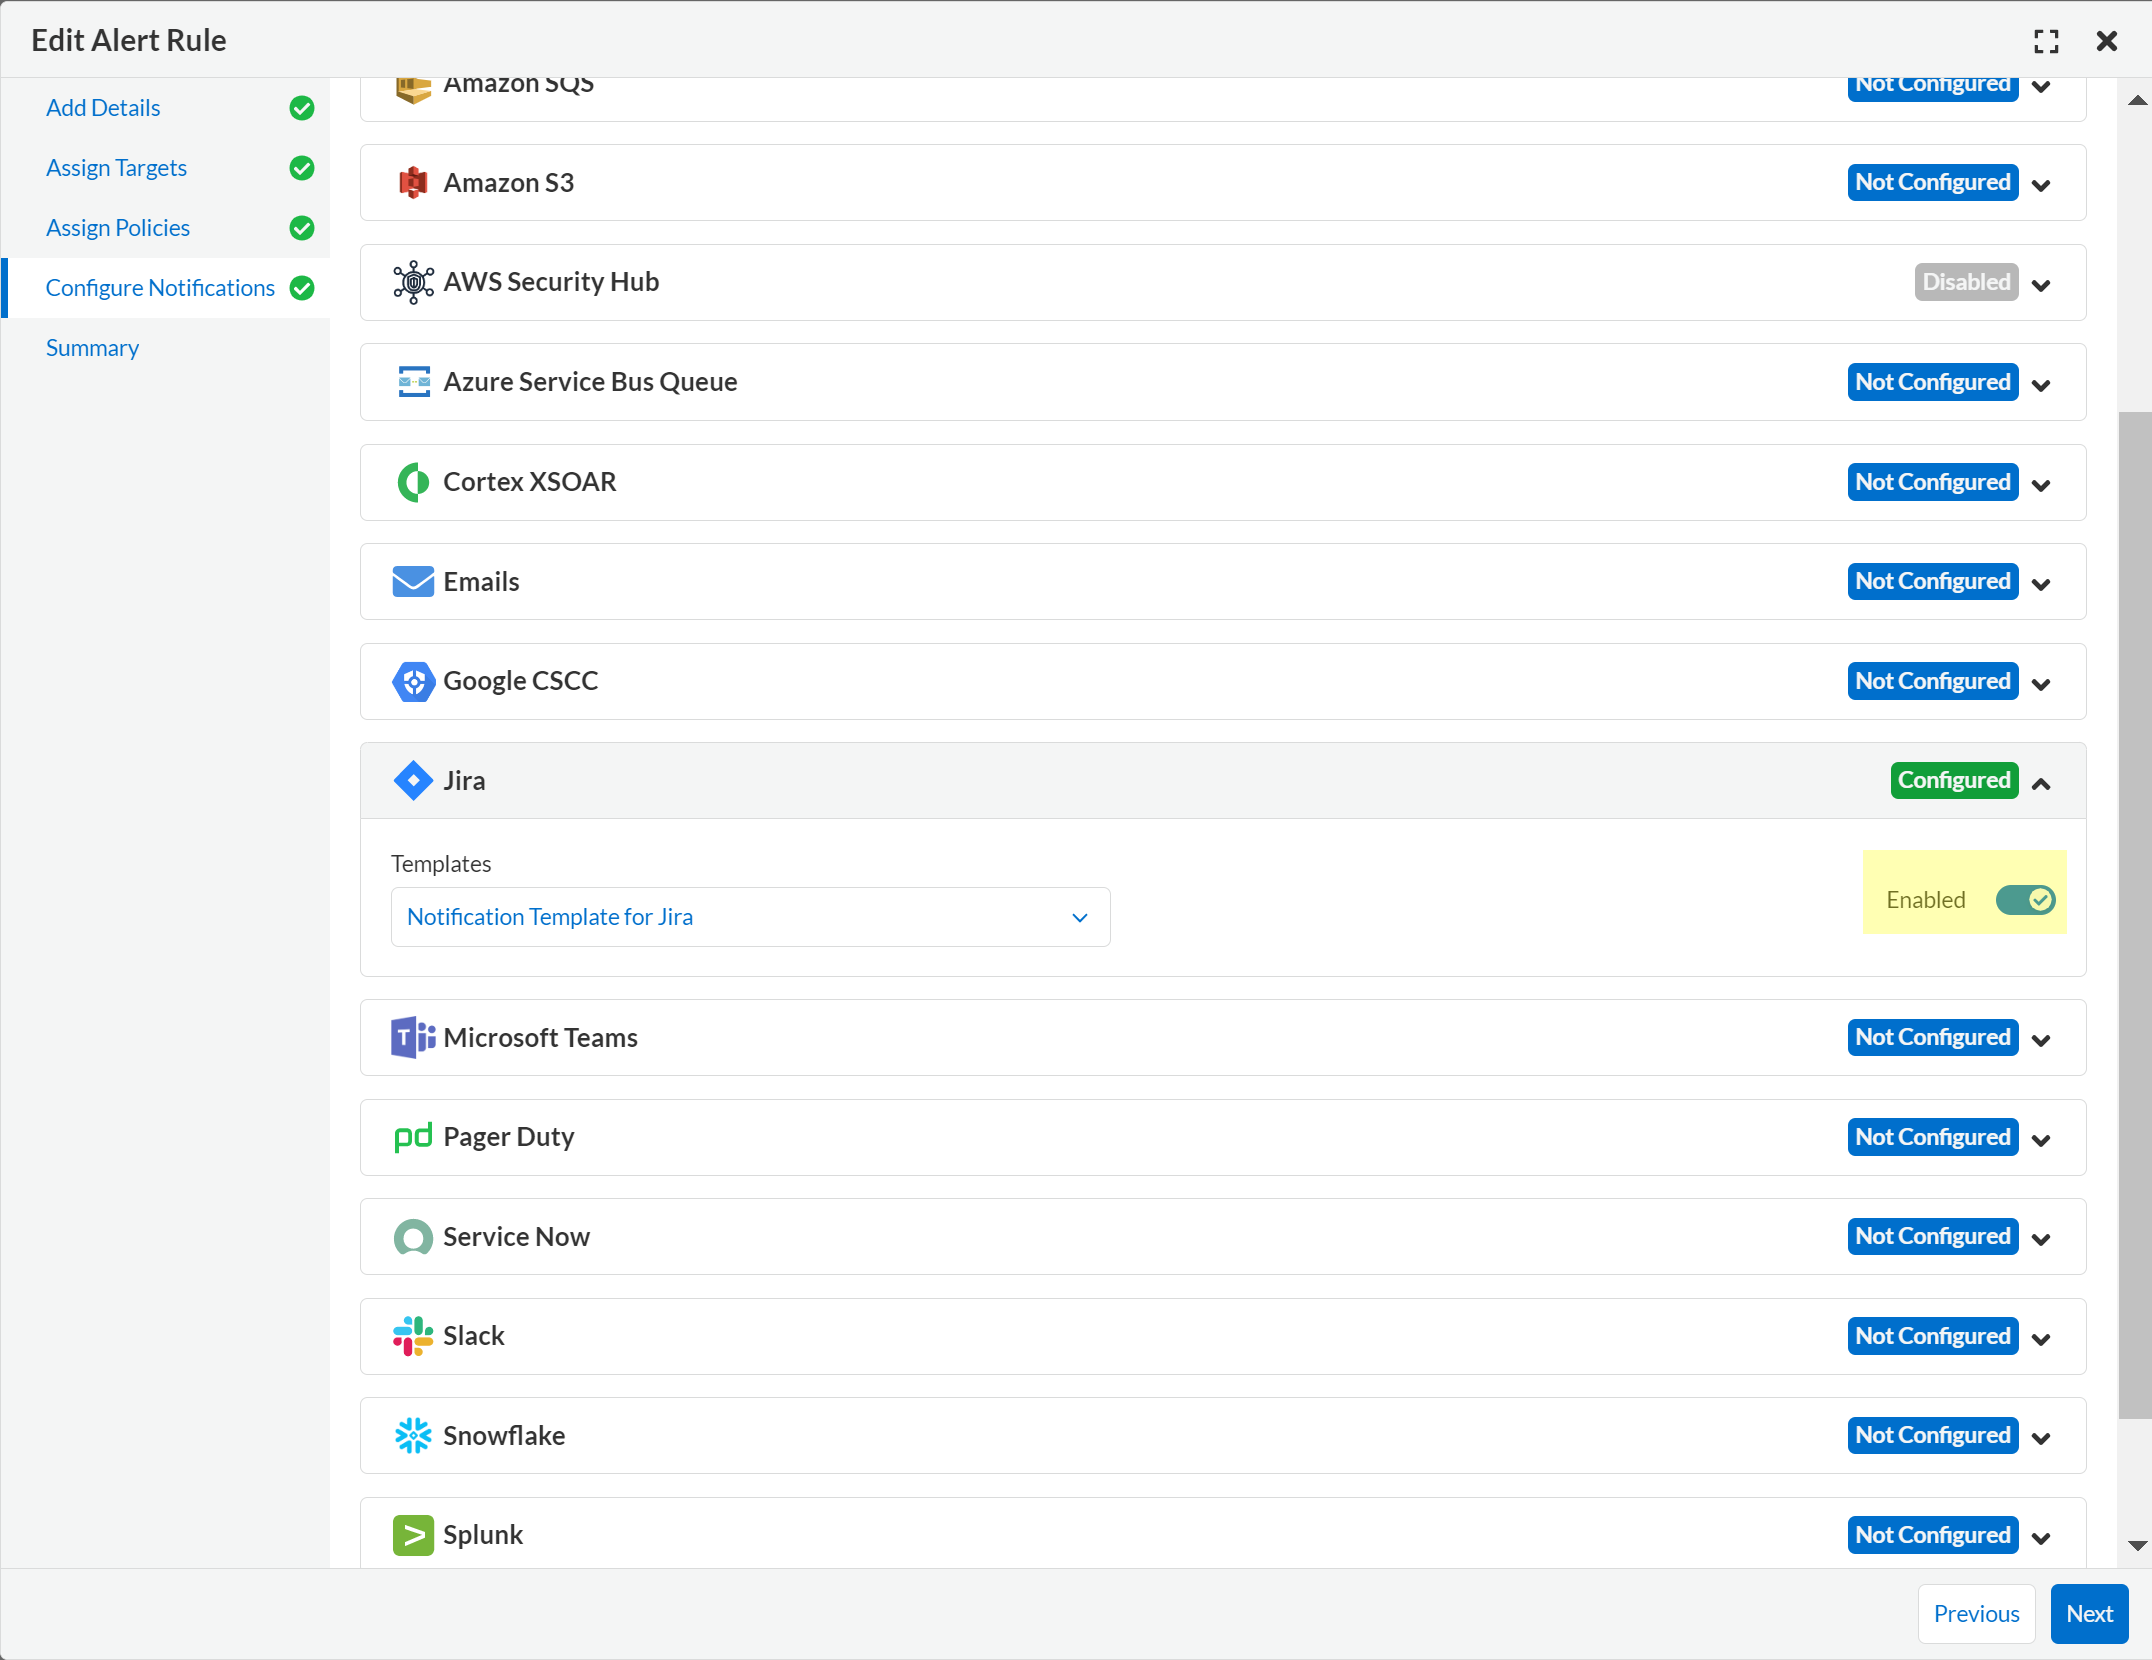Expand the Amazon S3 section chevron

(2042, 185)
